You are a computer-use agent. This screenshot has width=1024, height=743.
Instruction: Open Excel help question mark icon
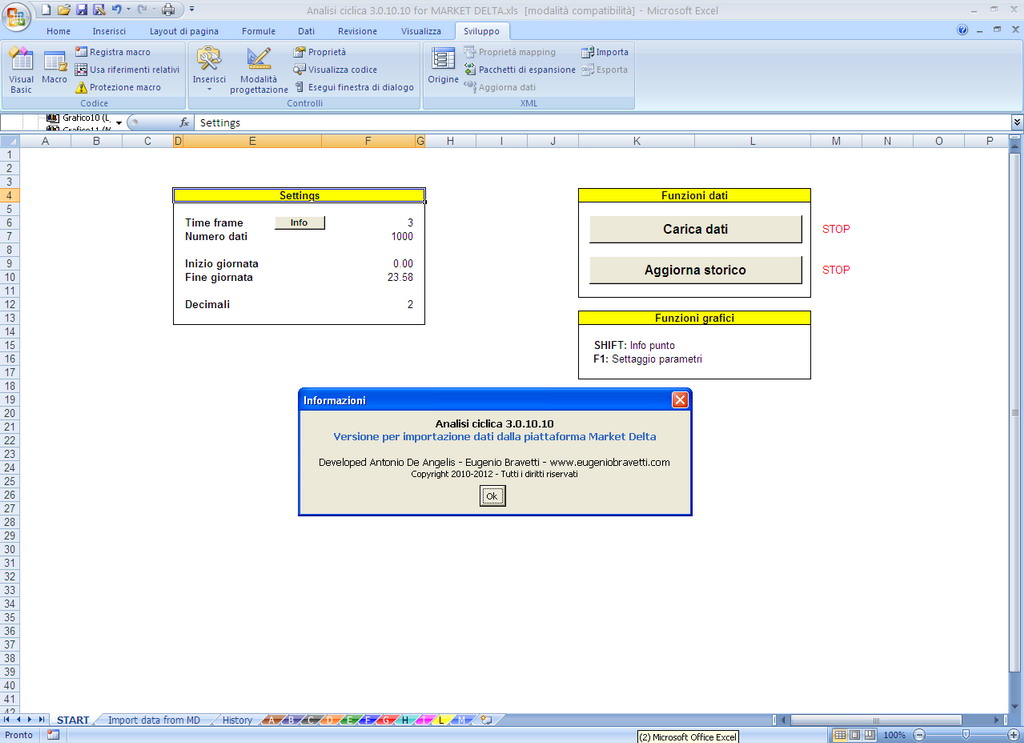(x=962, y=30)
